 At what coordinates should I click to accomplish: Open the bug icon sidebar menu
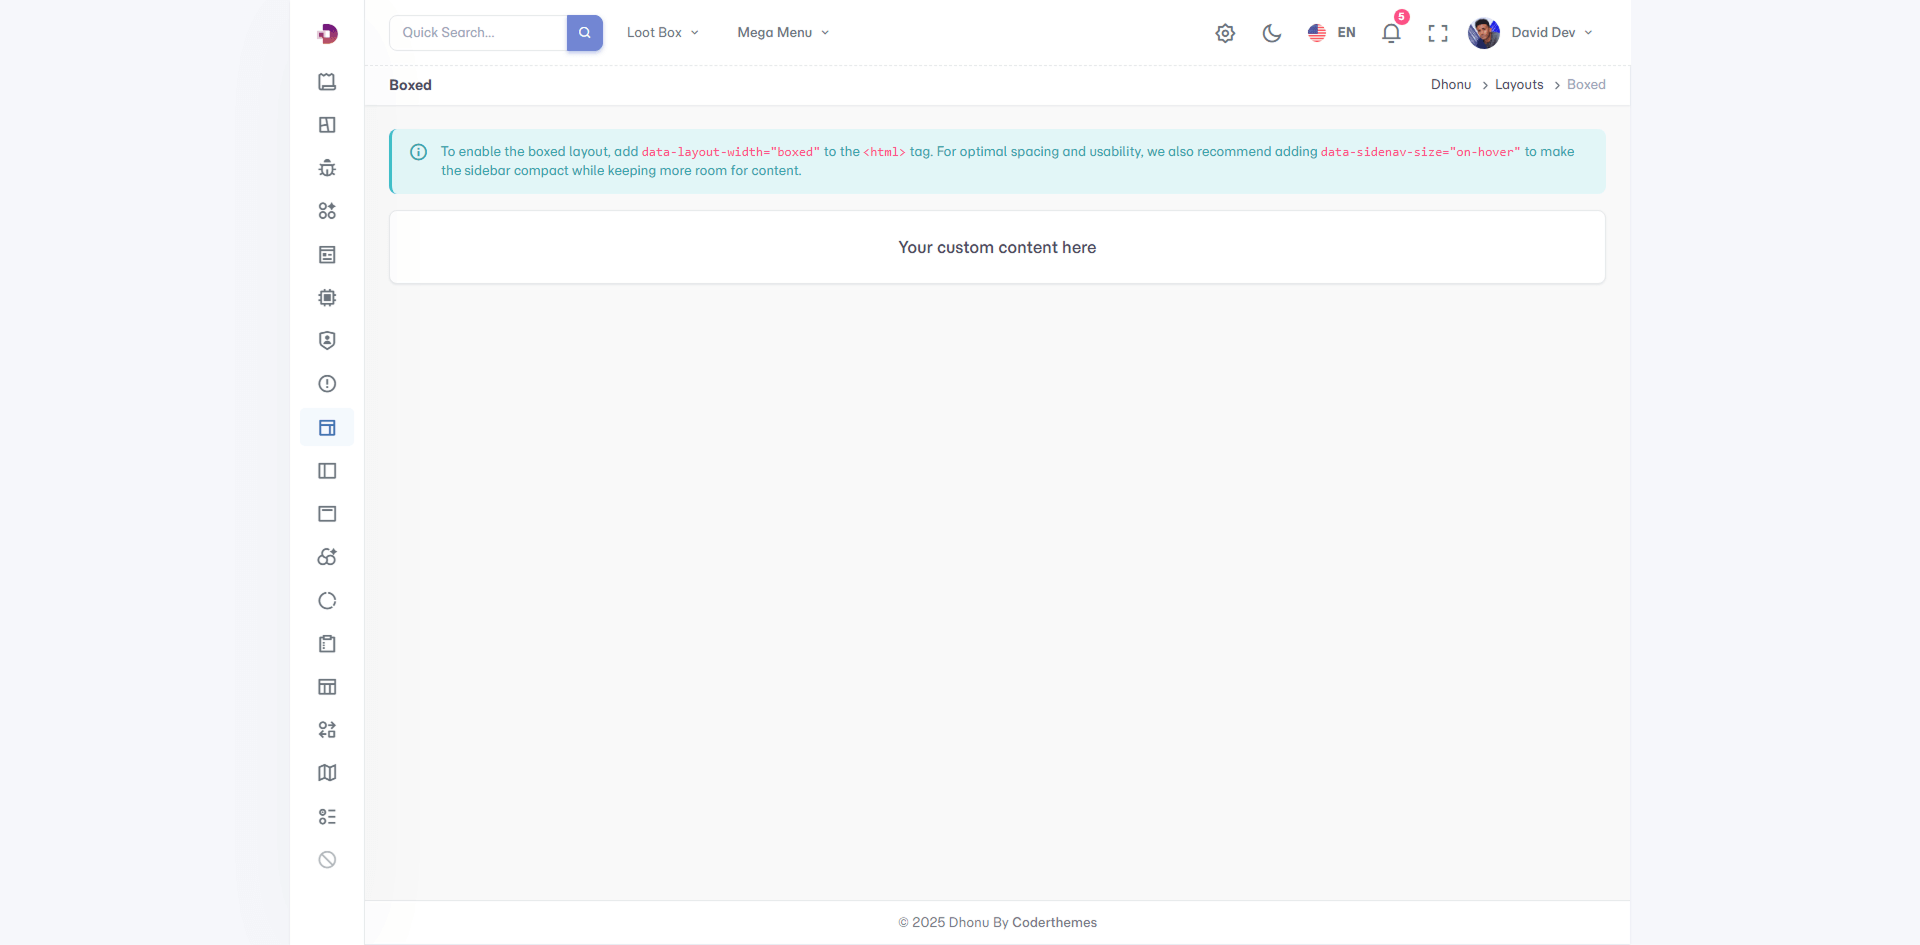327,168
